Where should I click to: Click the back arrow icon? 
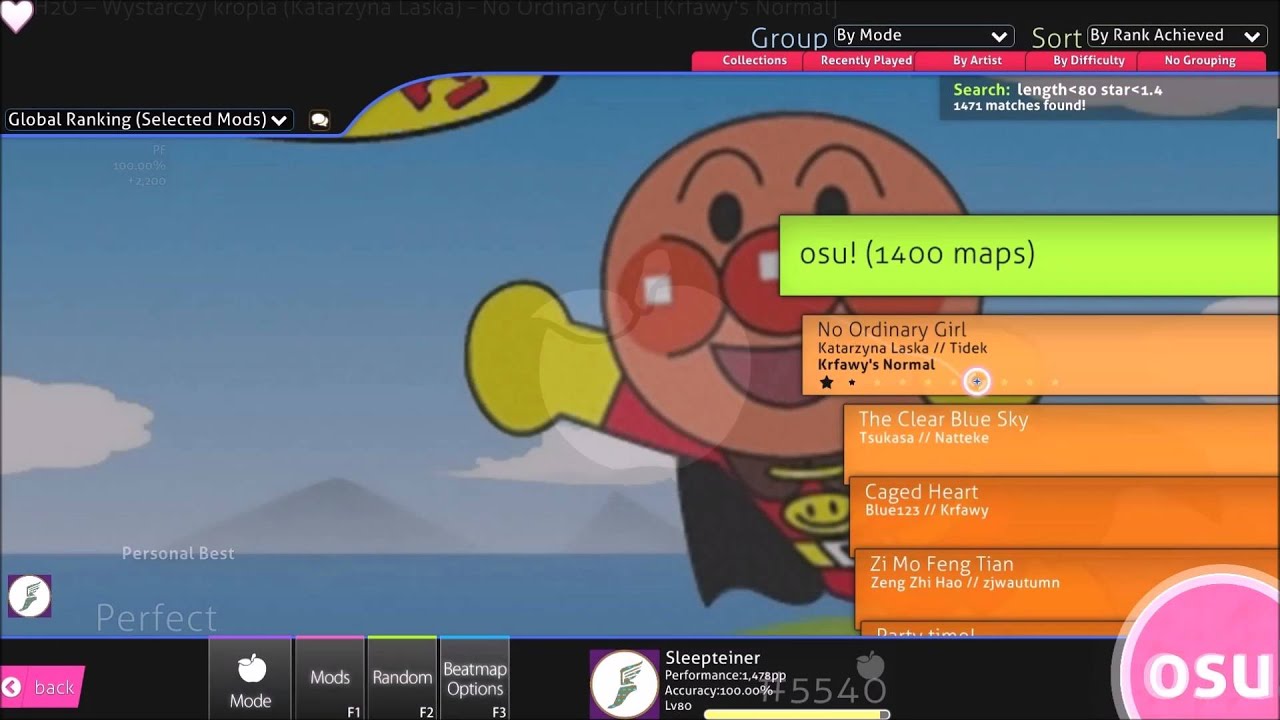point(12,687)
